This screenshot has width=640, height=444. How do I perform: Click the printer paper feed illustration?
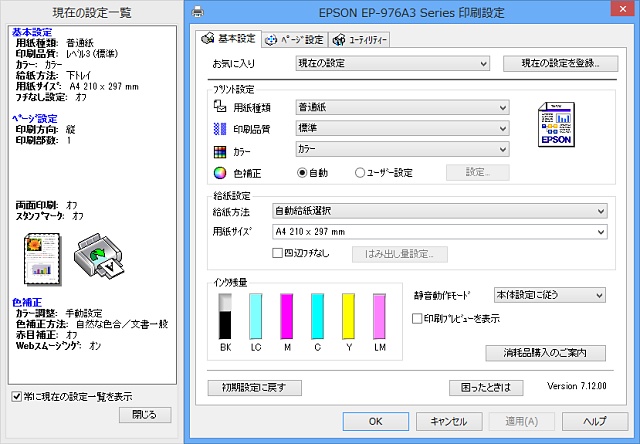[98, 256]
